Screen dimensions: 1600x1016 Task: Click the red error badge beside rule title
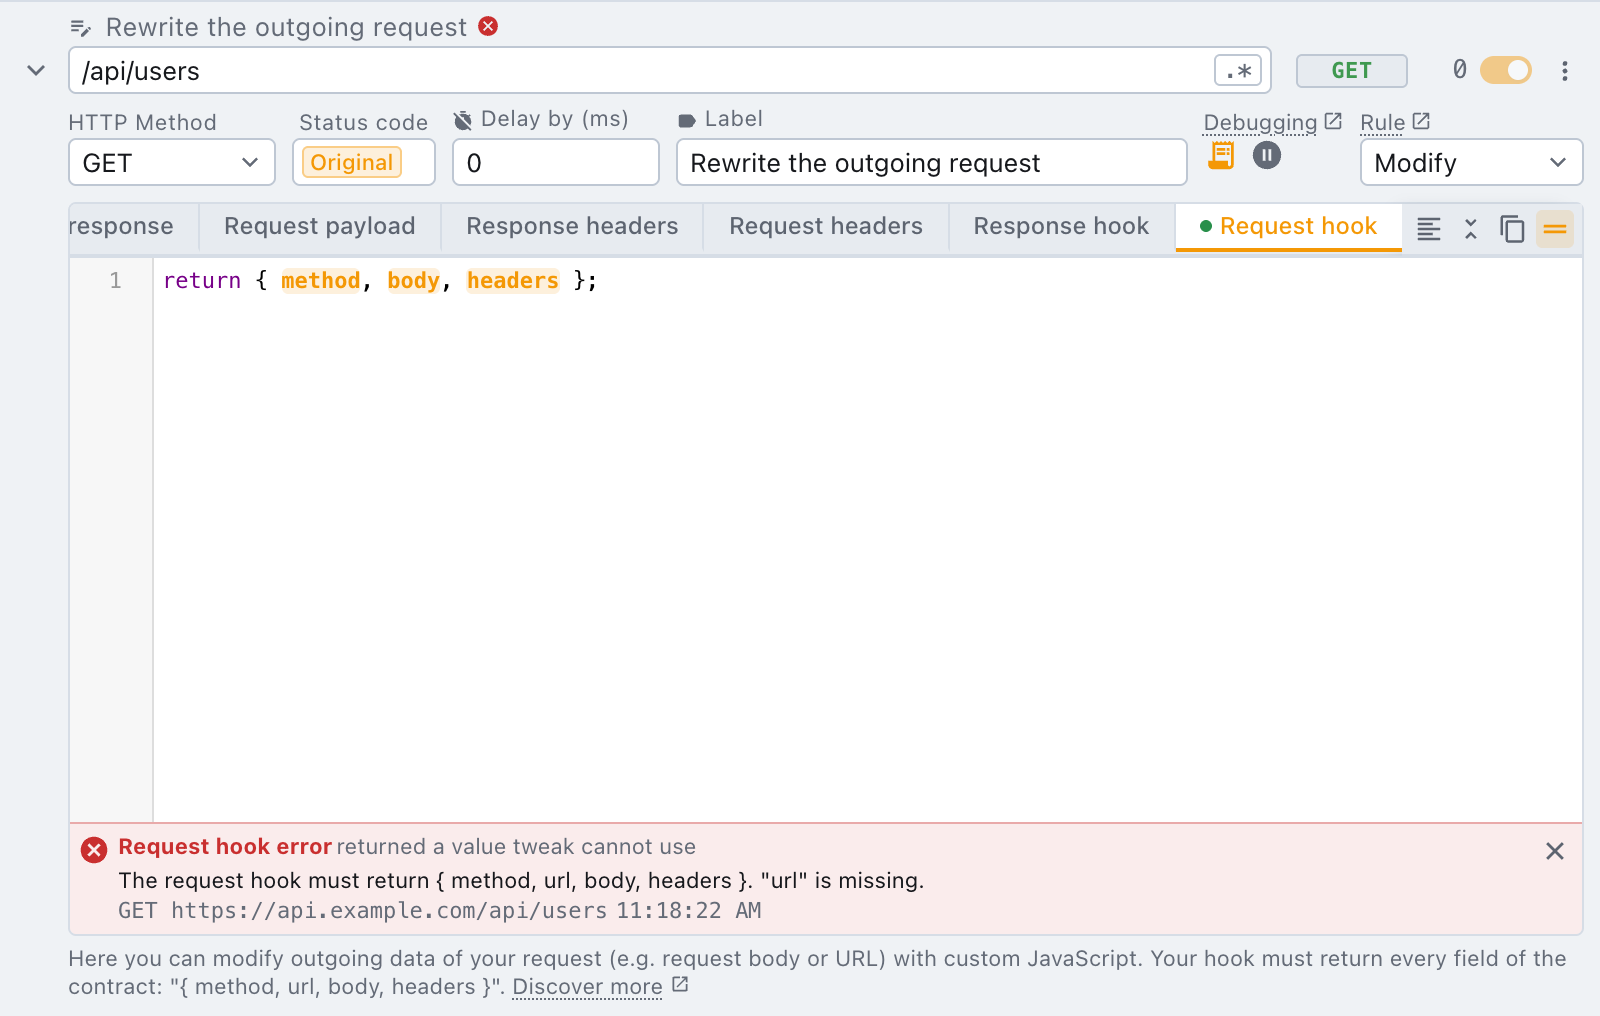click(488, 26)
